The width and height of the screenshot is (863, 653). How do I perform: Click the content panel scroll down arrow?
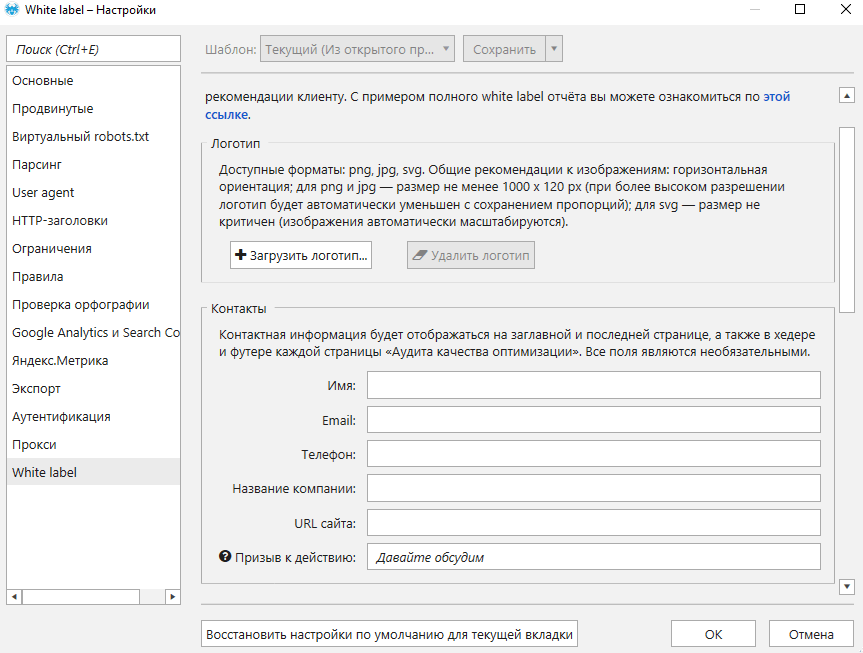[x=846, y=587]
